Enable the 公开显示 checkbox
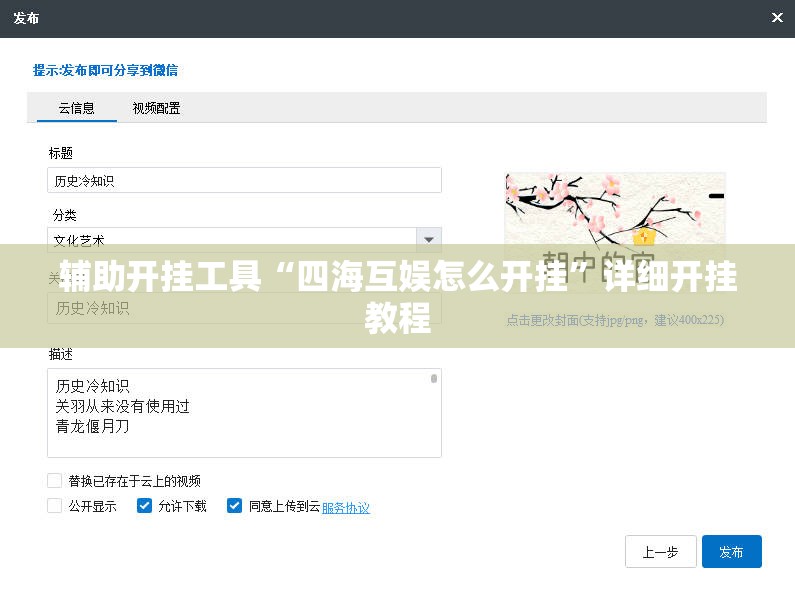Image resolution: width=795 pixels, height=592 pixels. click(x=55, y=506)
